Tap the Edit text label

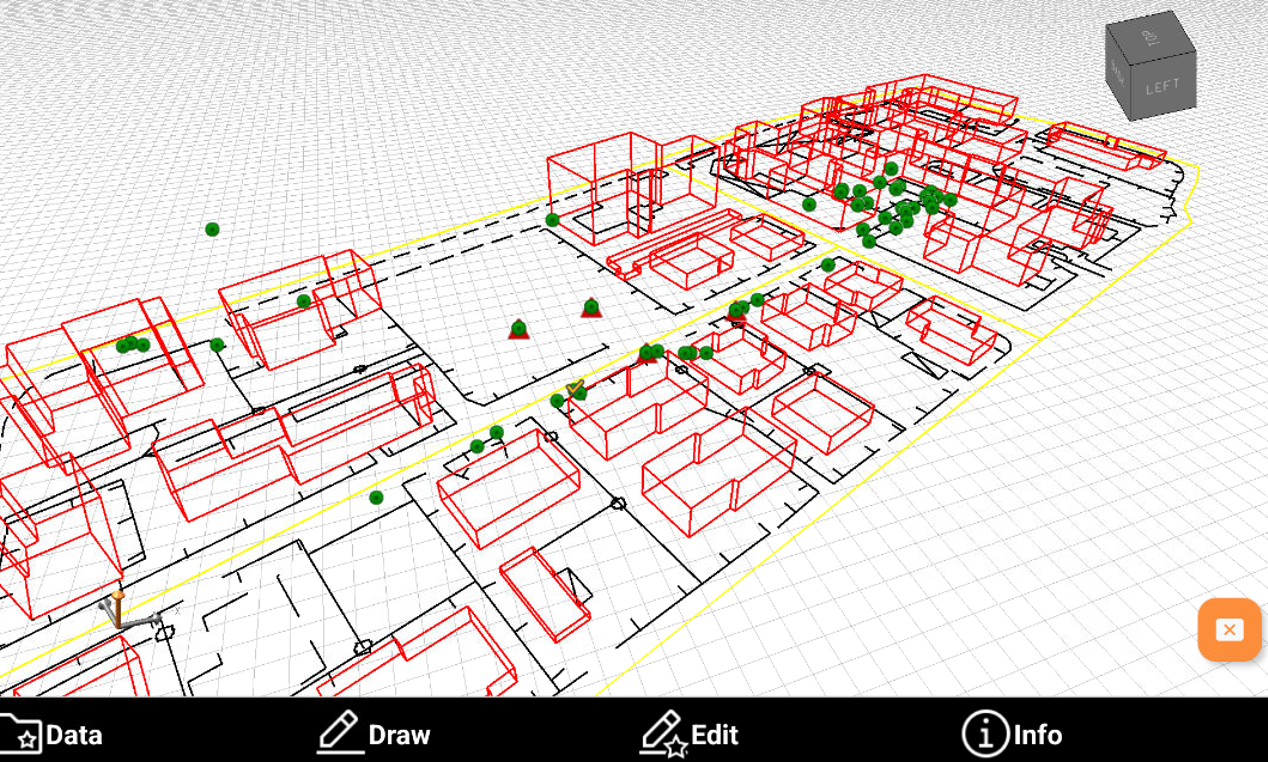pyautogui.click(x=714, y=735)
